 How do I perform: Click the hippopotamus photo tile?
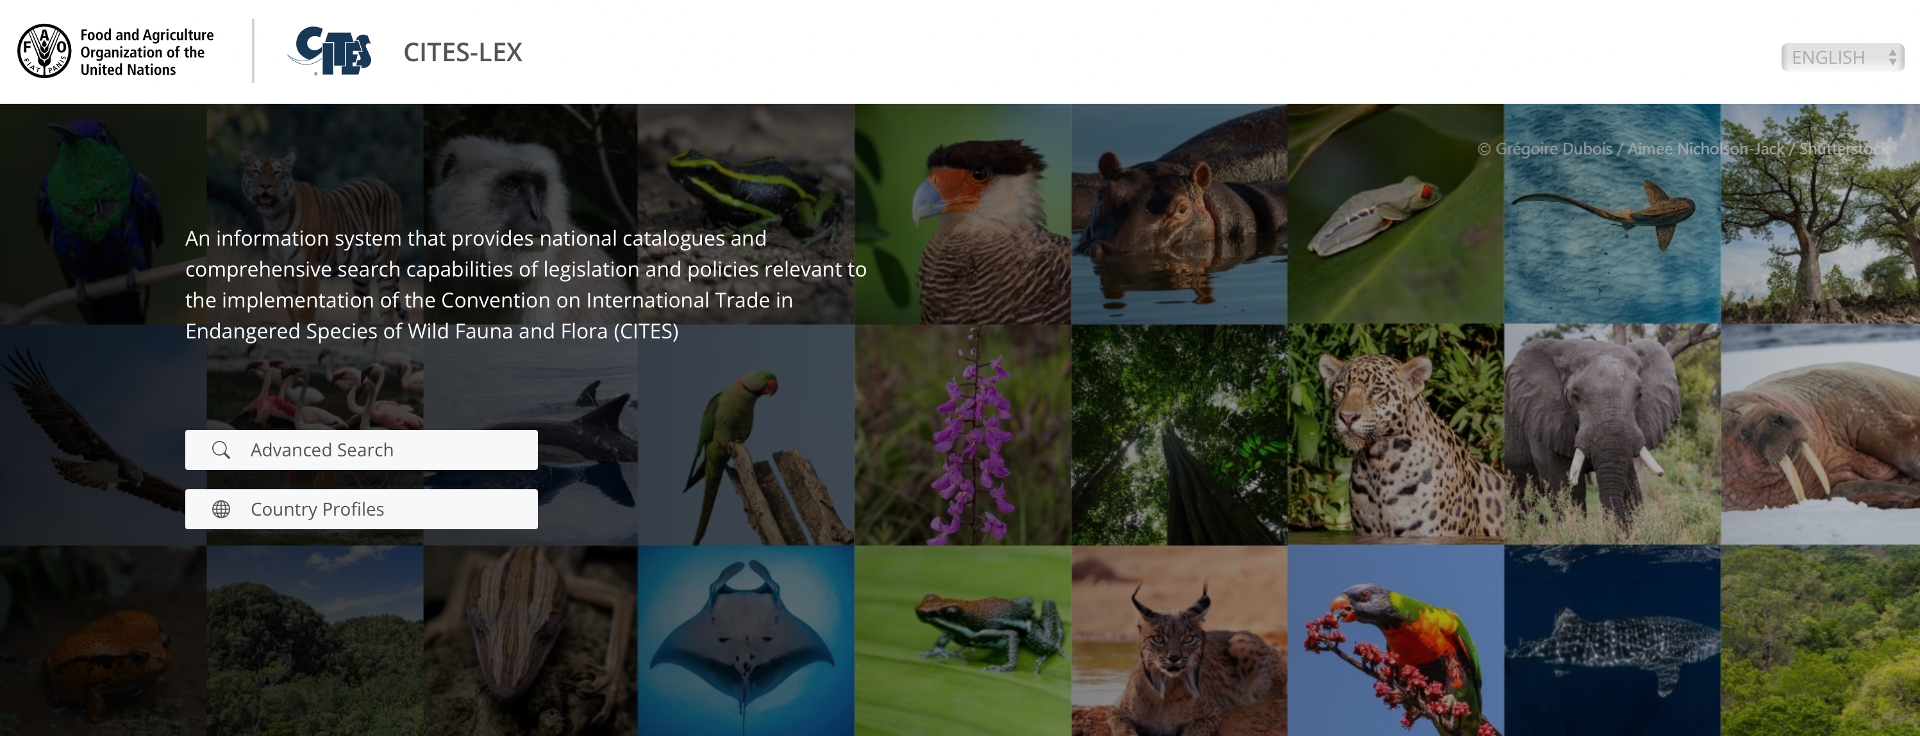1179,214
